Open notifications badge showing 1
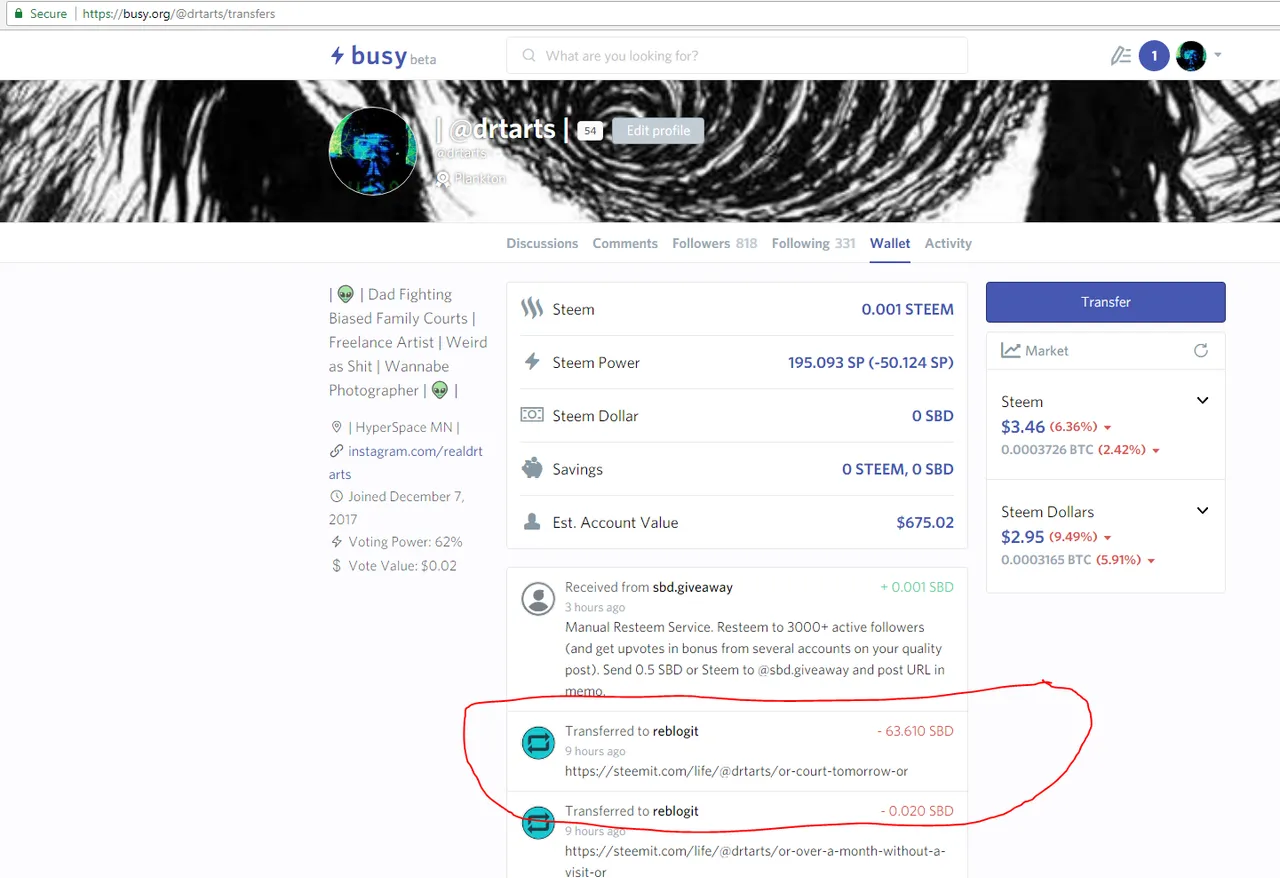The height and width of the screenshot is (878, 1280). (1154, 56)
